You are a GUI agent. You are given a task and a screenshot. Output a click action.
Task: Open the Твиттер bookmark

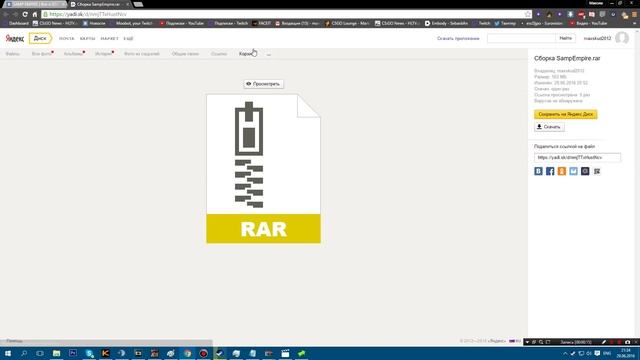tap(505, 23)
